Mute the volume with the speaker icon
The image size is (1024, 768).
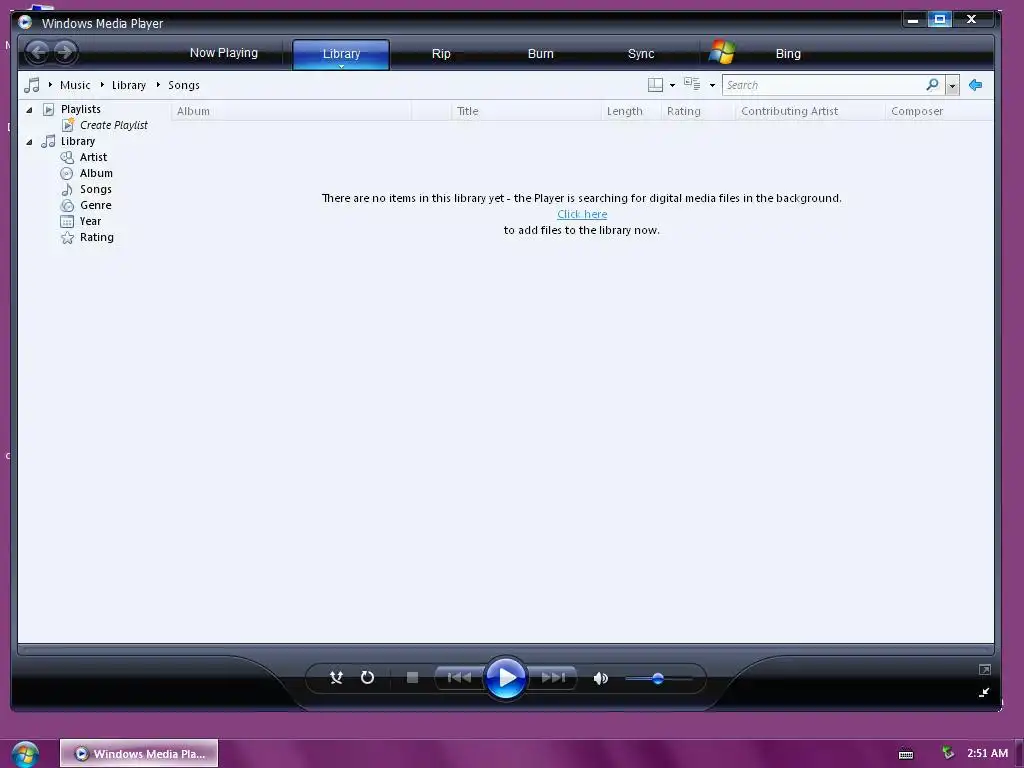coord(601,679)
